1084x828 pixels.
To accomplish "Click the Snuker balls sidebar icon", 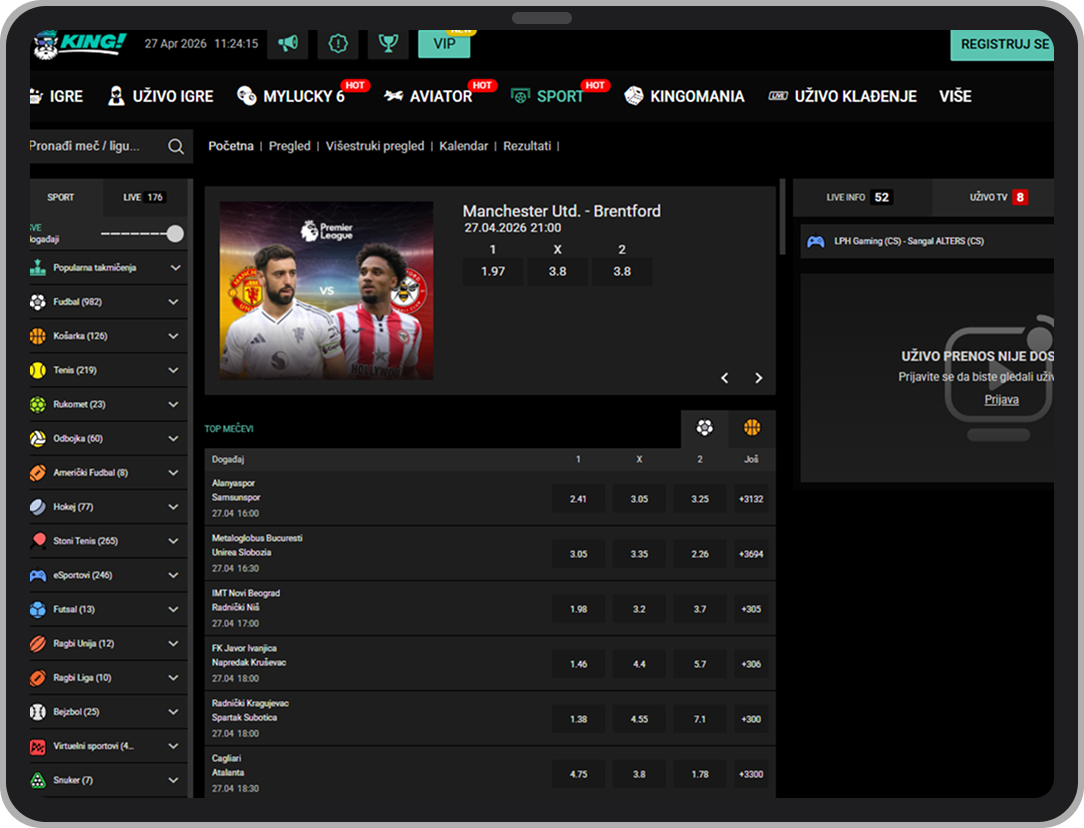I will 38,780.
